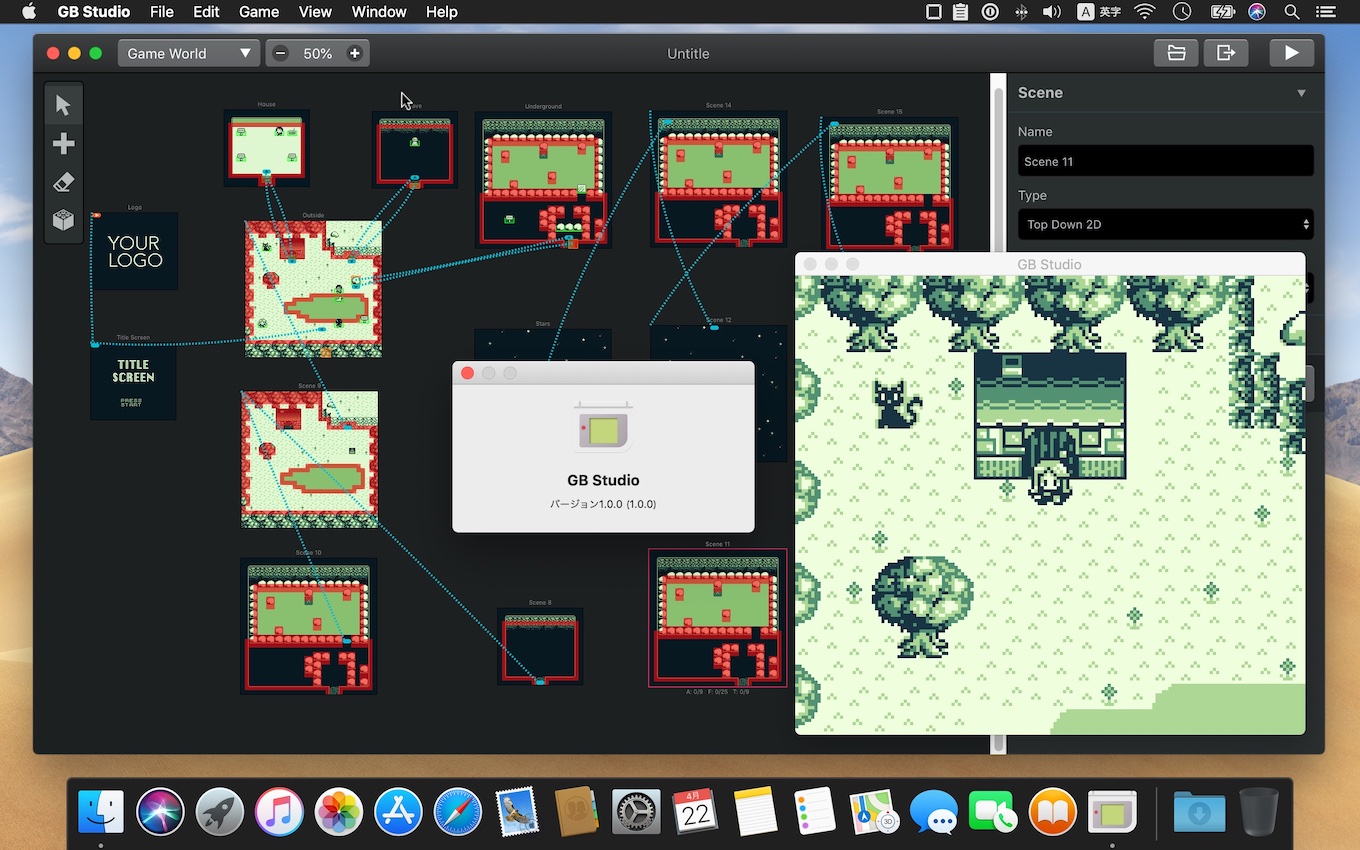Select the Scene 10 thumbnail
Viewport: 1360px width, 850px height.
pos(308,626)
